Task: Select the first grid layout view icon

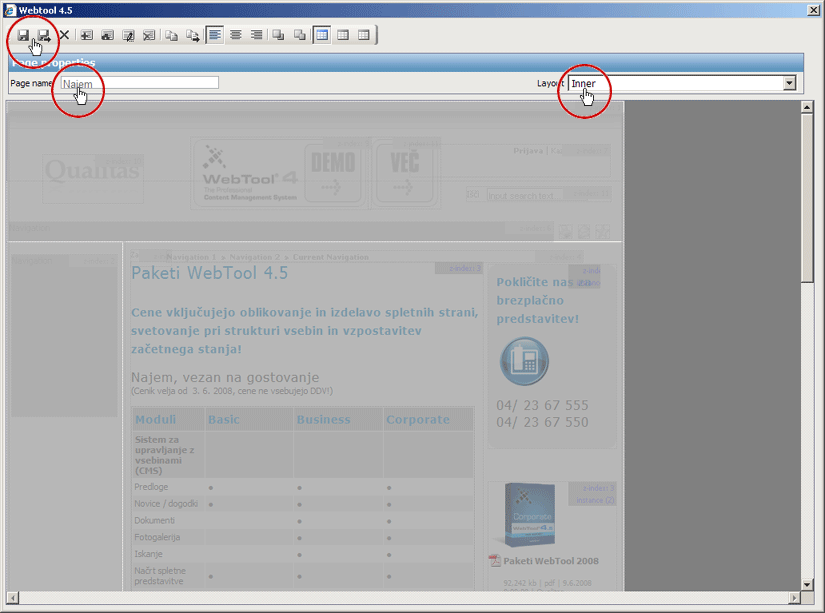Action: [x=322, y=35]
